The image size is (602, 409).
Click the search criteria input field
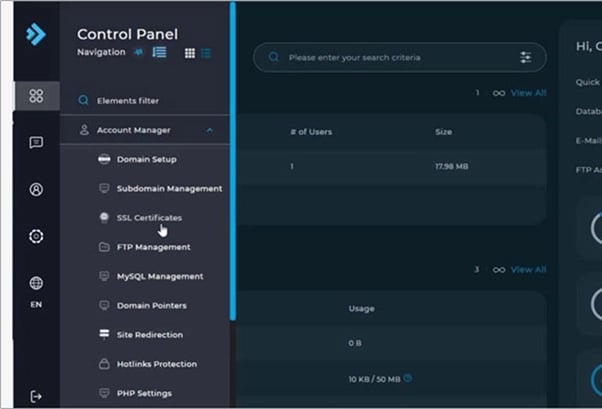coord(395,58)
